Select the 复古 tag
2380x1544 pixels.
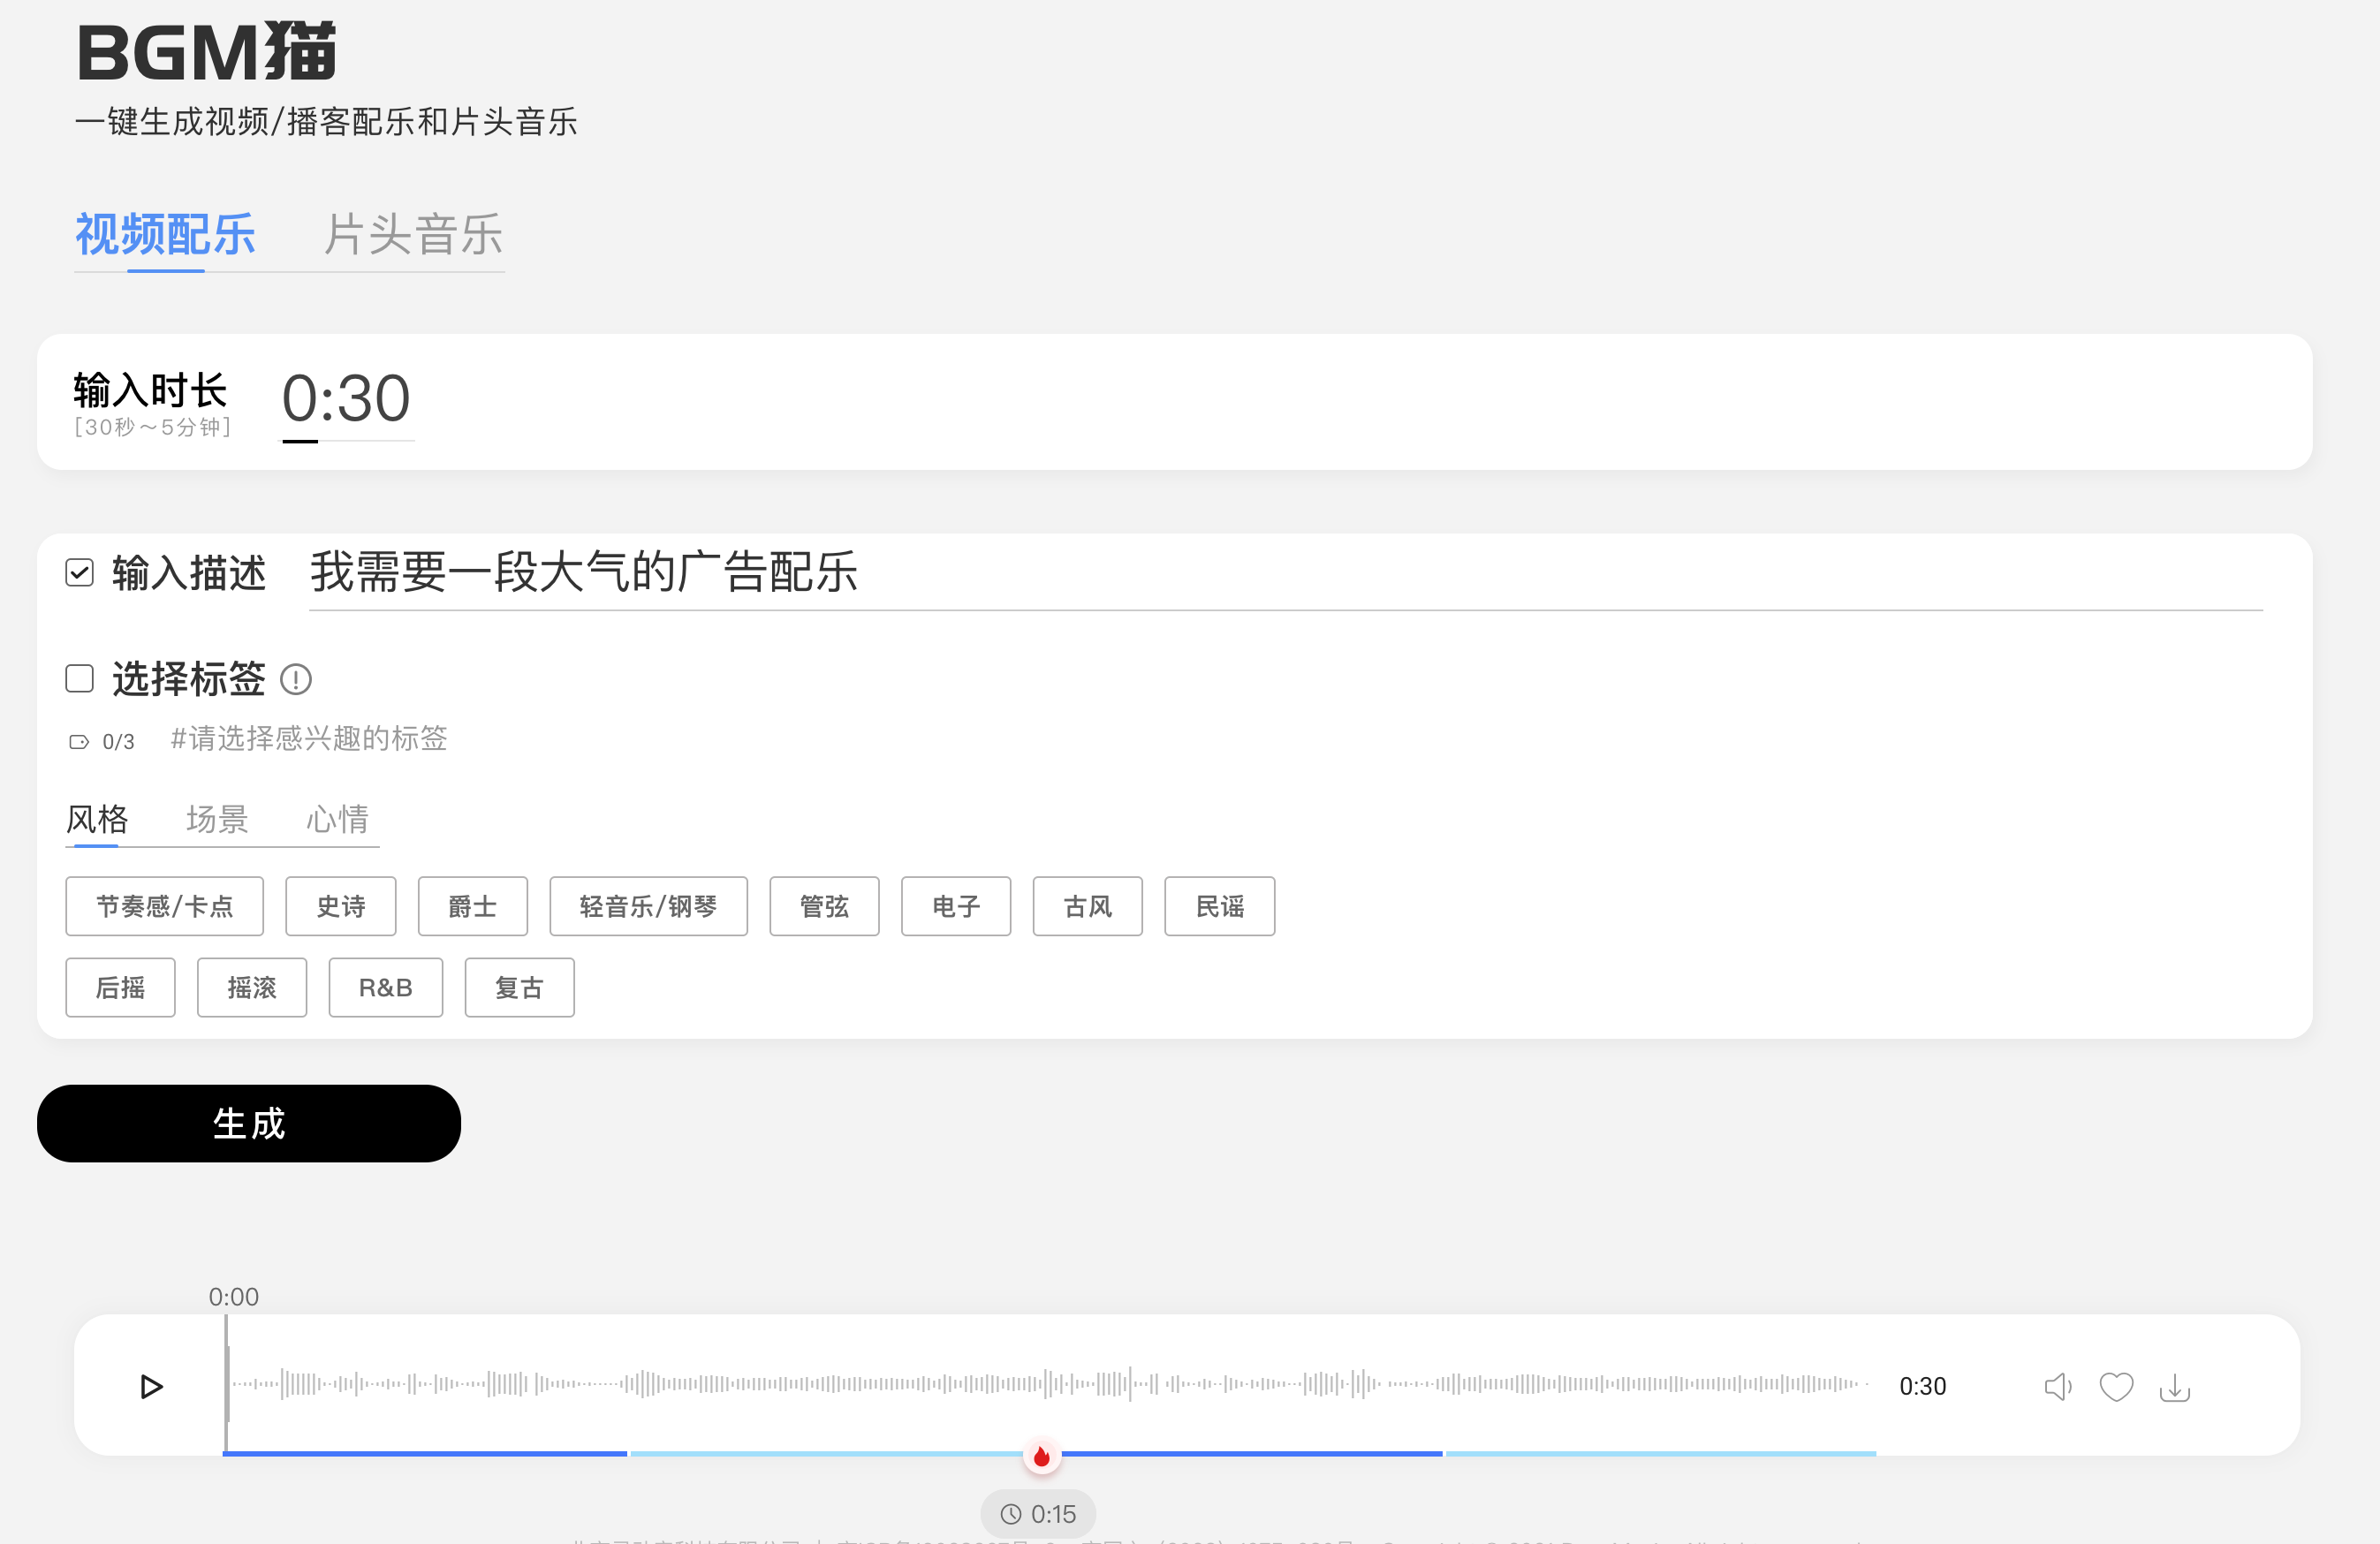tap(520, 987)
